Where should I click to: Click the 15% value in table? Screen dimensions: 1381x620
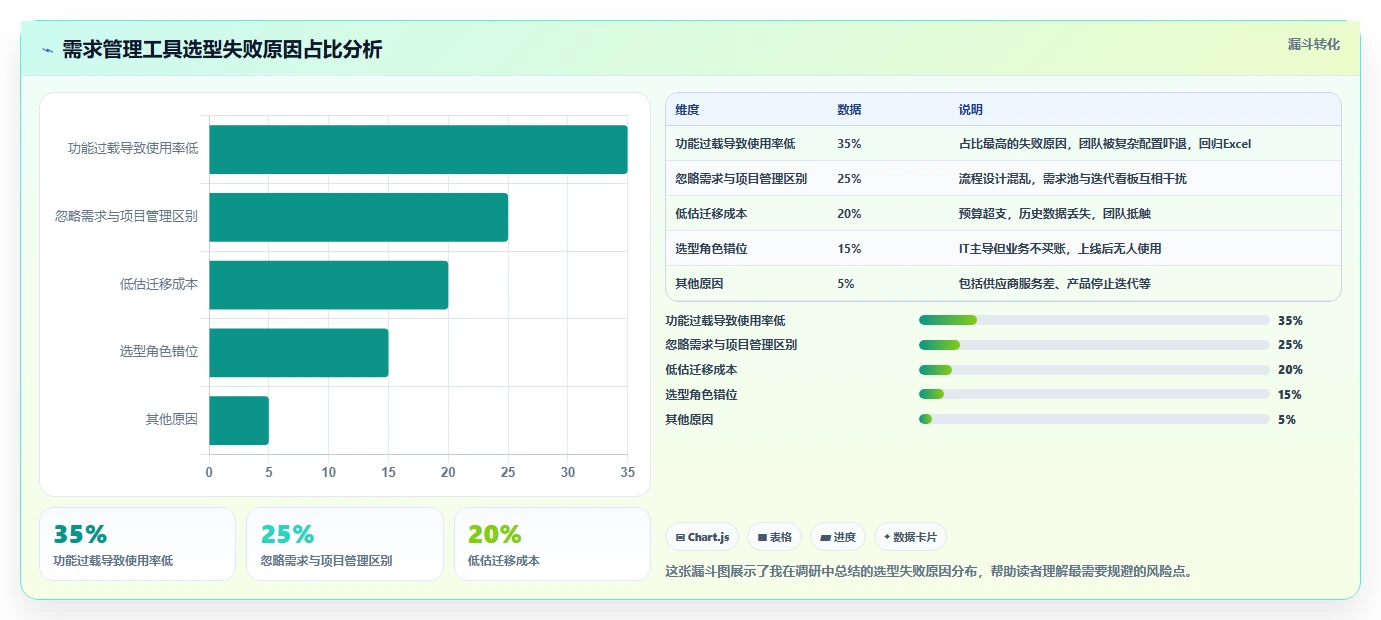pos(849,249)
